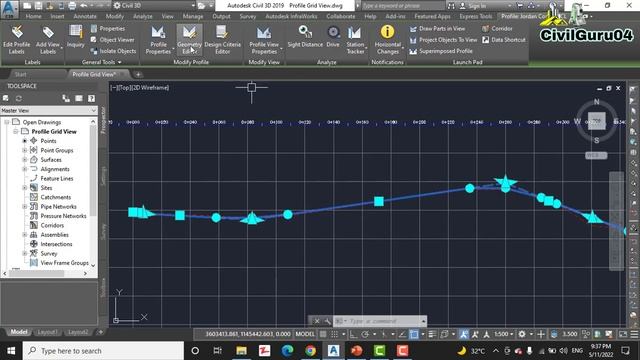The height and width of the screenshot is (360, 640).
Task: Toggle grid display in status bar
Action: (323, 334)
